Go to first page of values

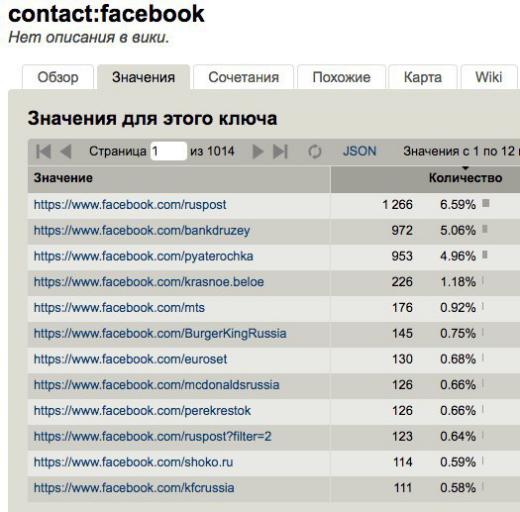43,152
